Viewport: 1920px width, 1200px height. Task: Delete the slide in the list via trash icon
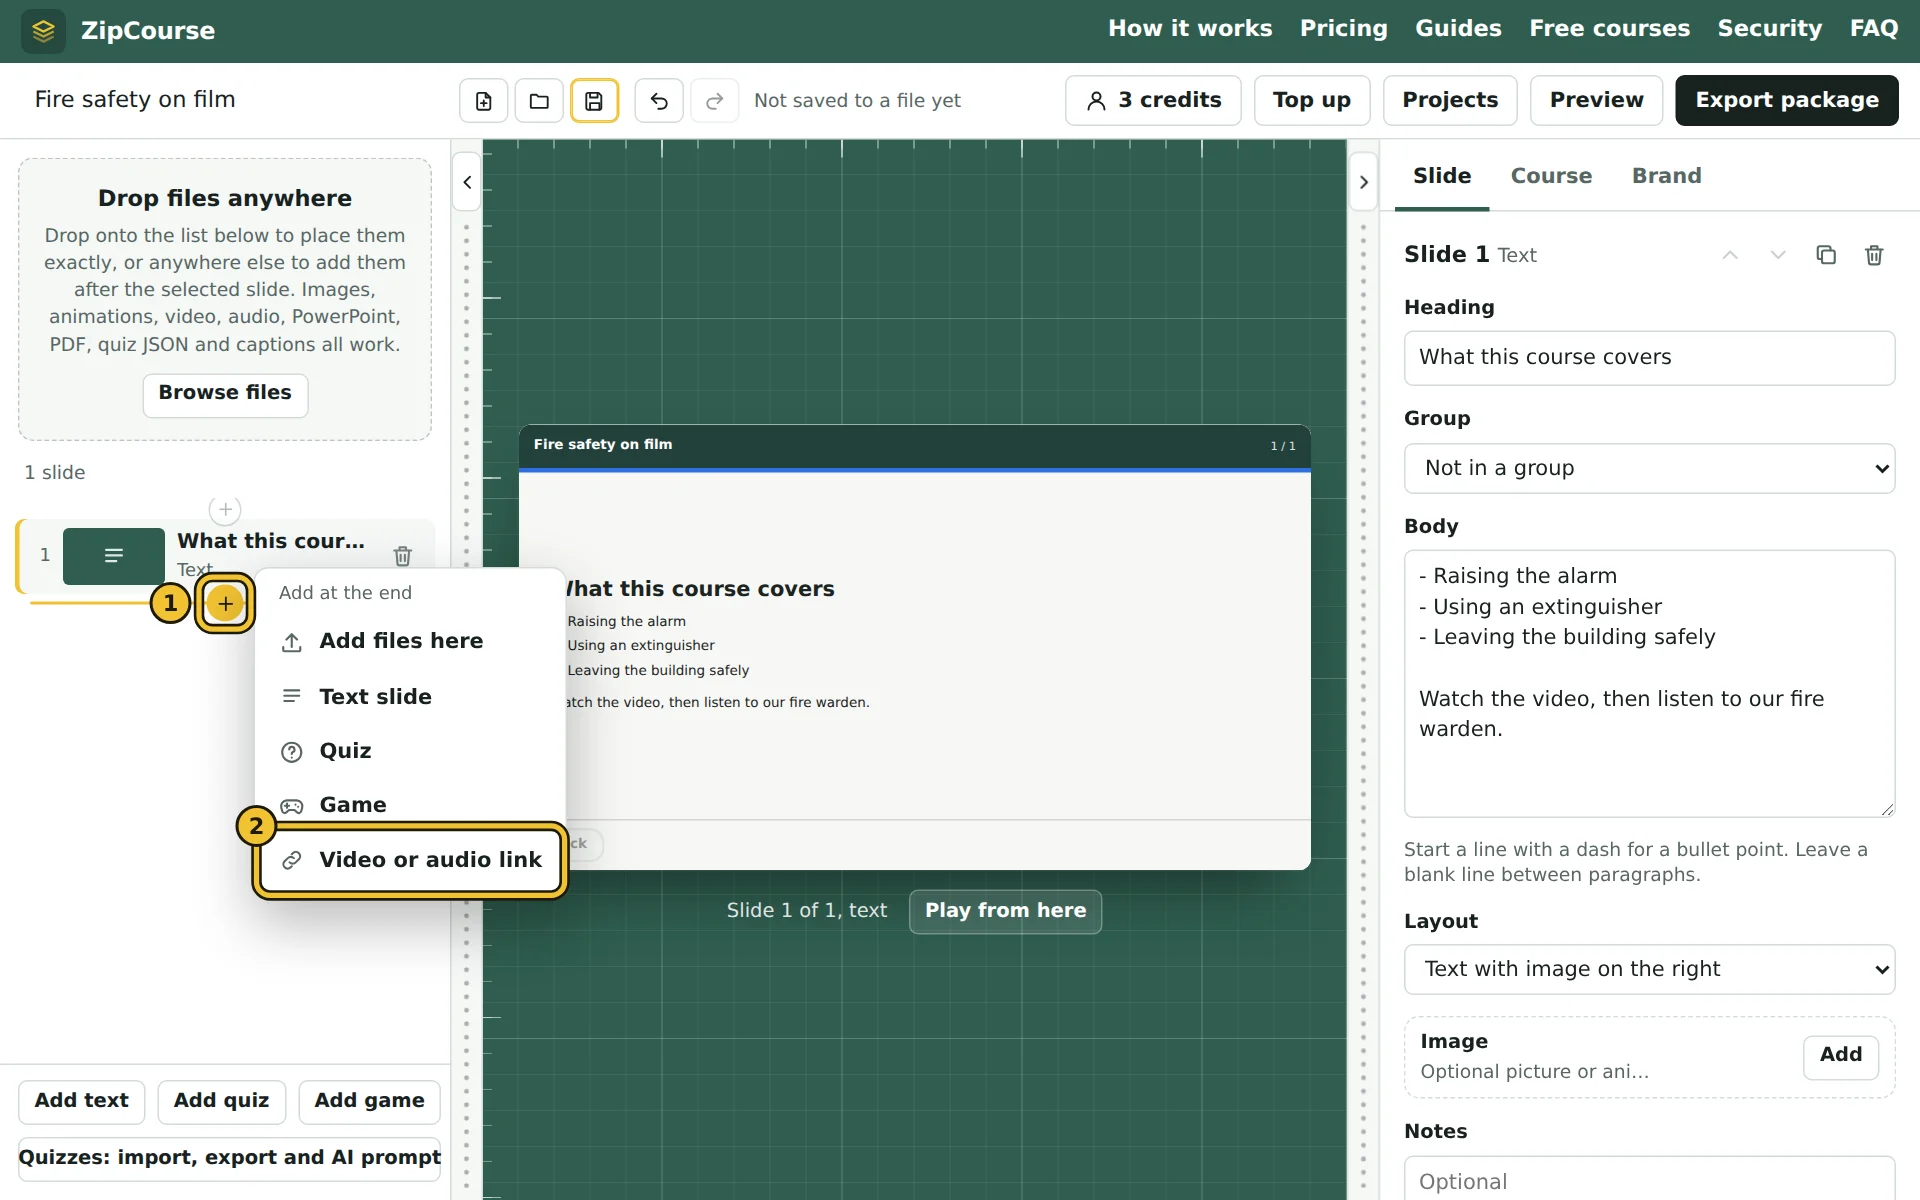(403, 556)
